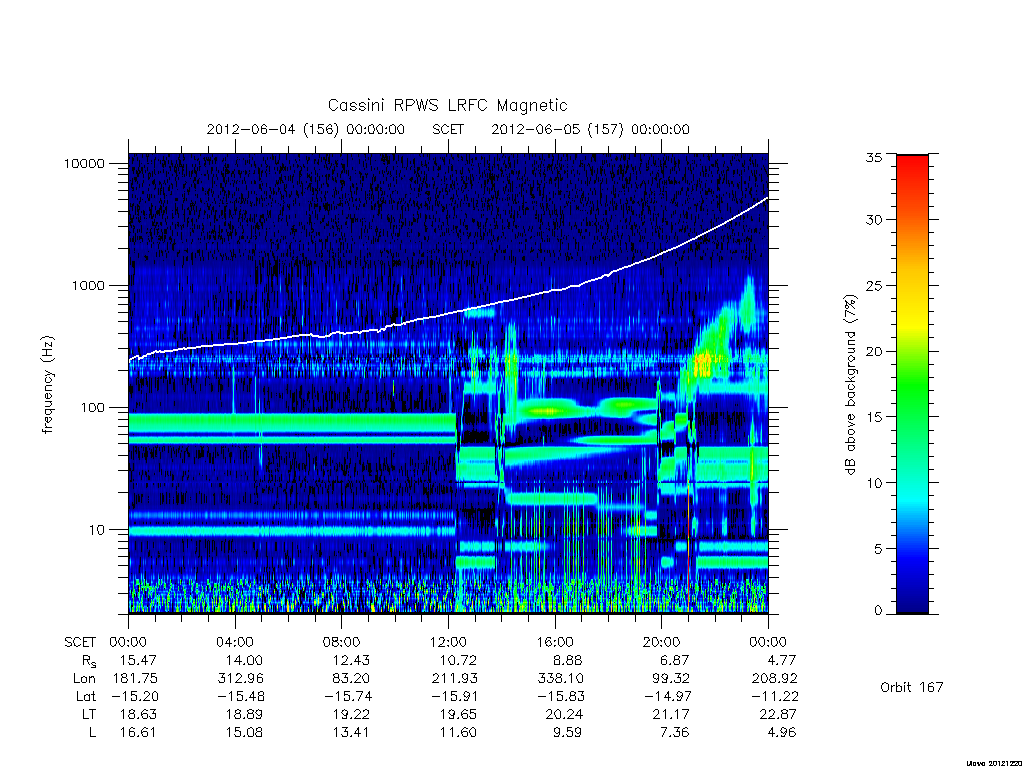
Task: Click the Rs value 12.43
Action: tap(351, 660)
